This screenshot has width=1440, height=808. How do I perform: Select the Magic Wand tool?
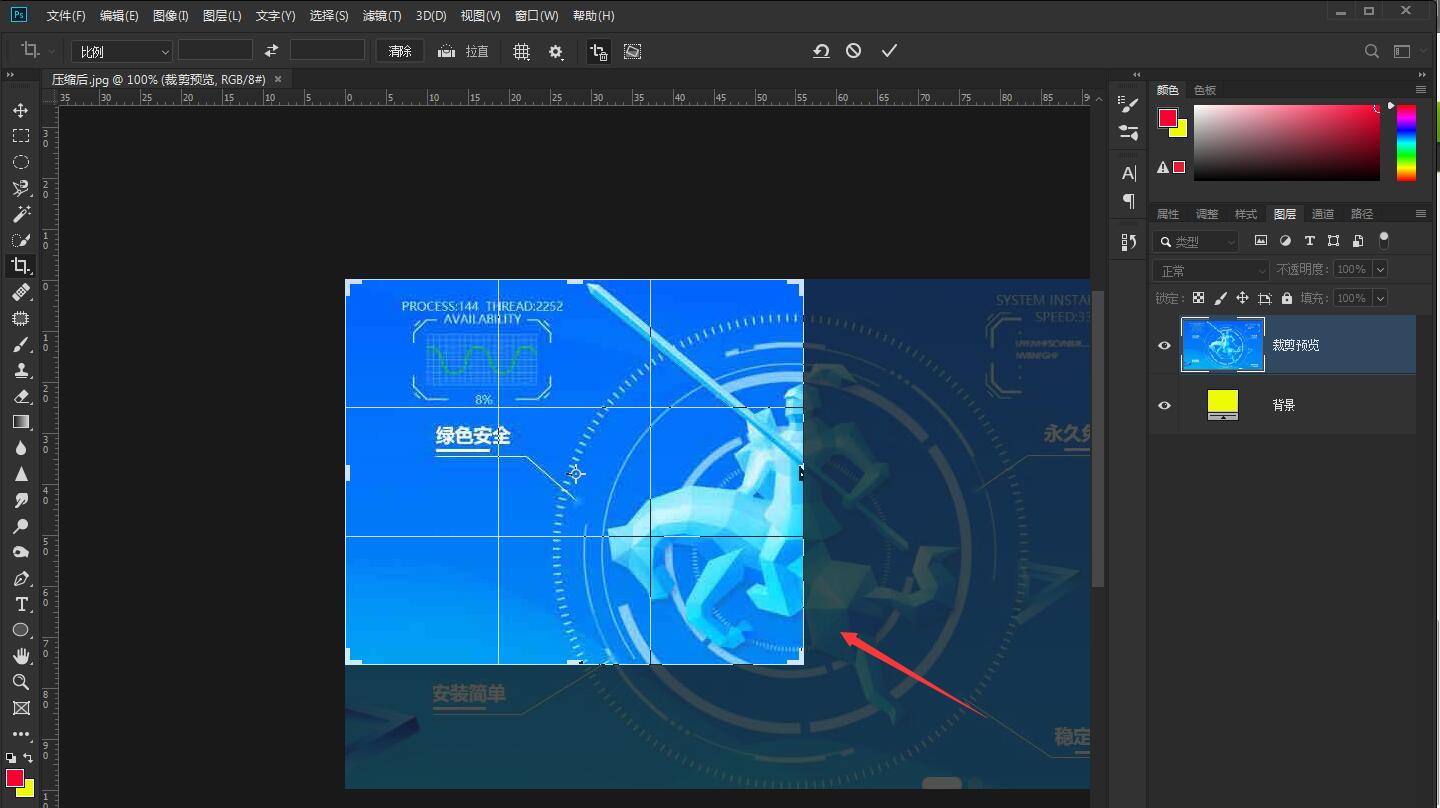click(20, 214)
